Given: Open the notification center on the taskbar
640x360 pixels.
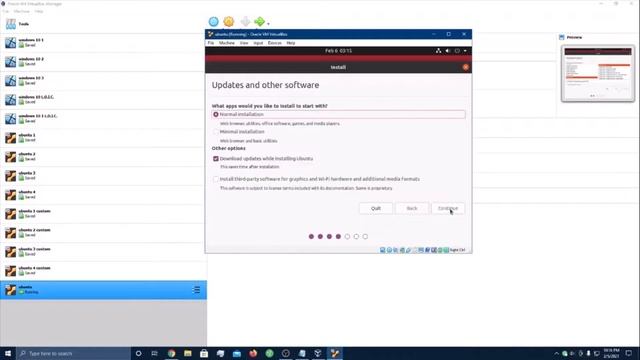Looking at the screenshot, I should [x=629, y=353].
